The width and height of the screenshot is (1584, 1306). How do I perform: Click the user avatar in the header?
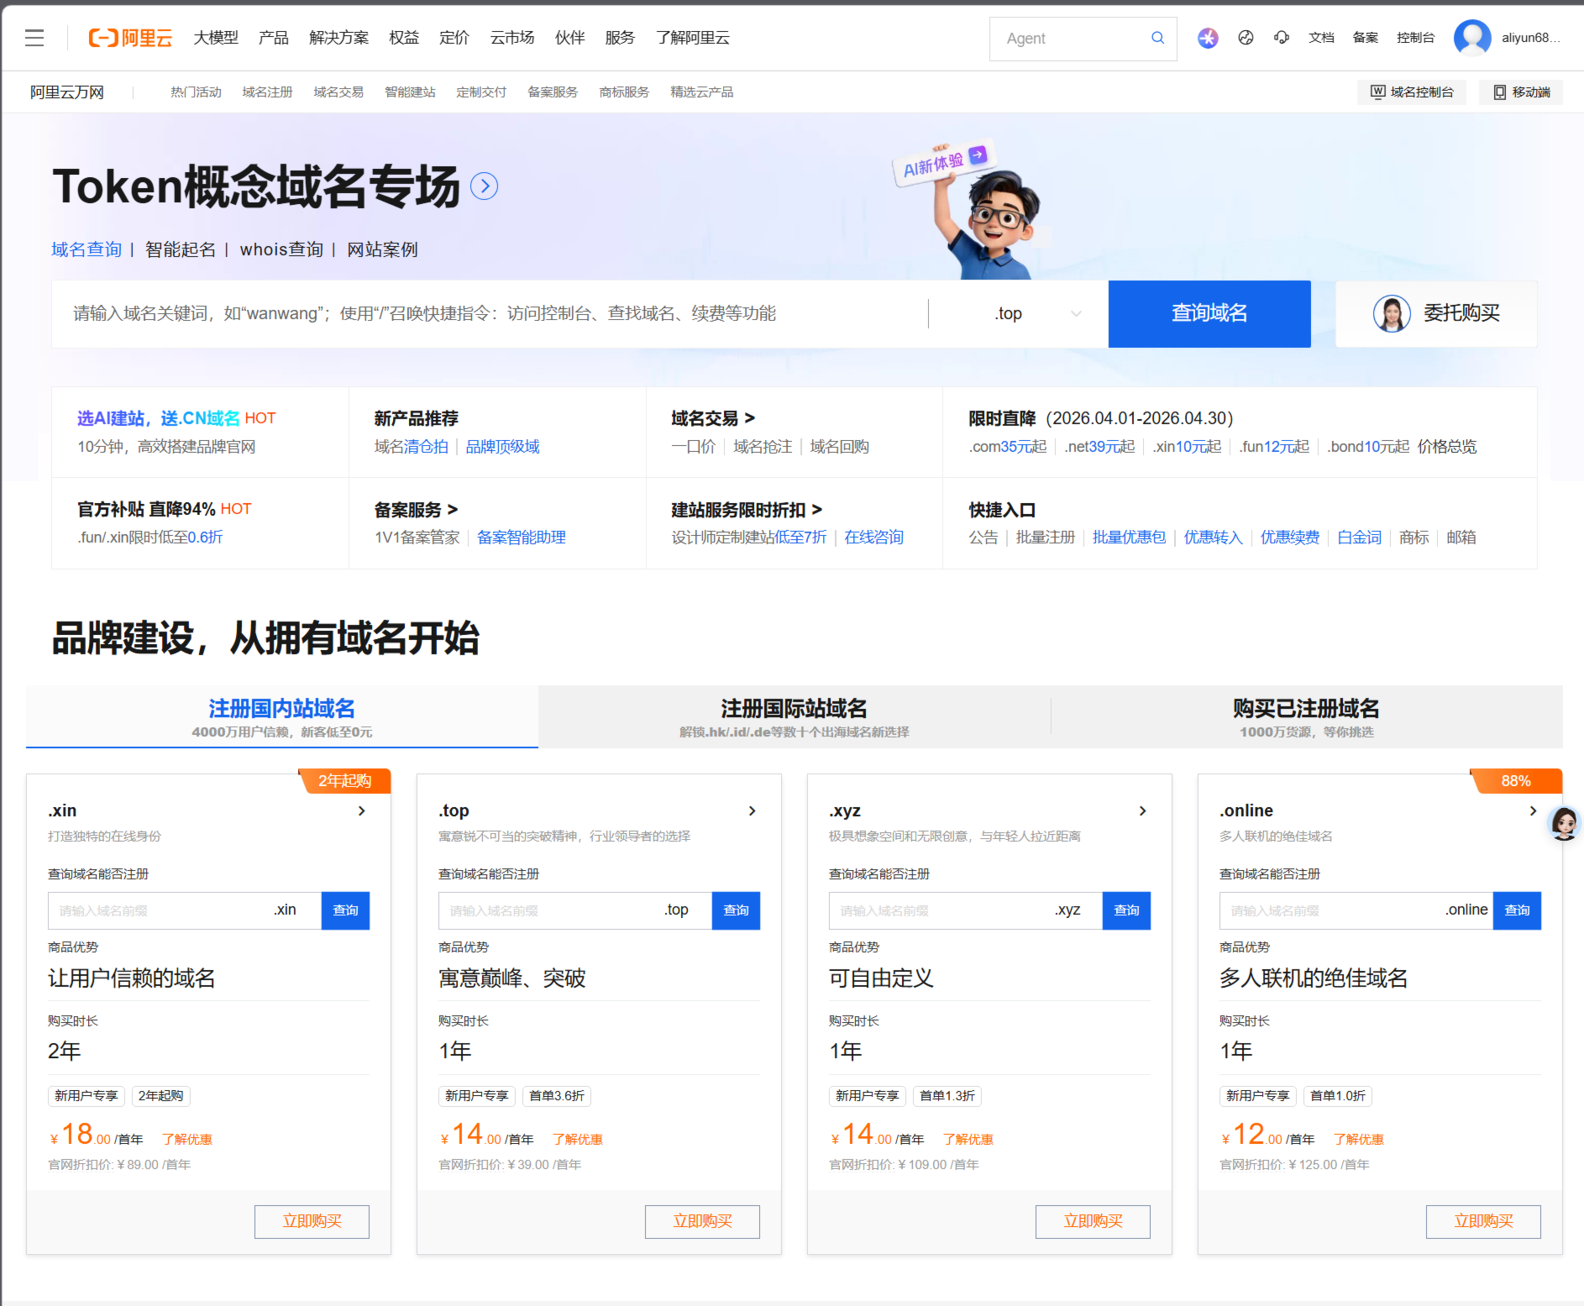pos(1472,38)
